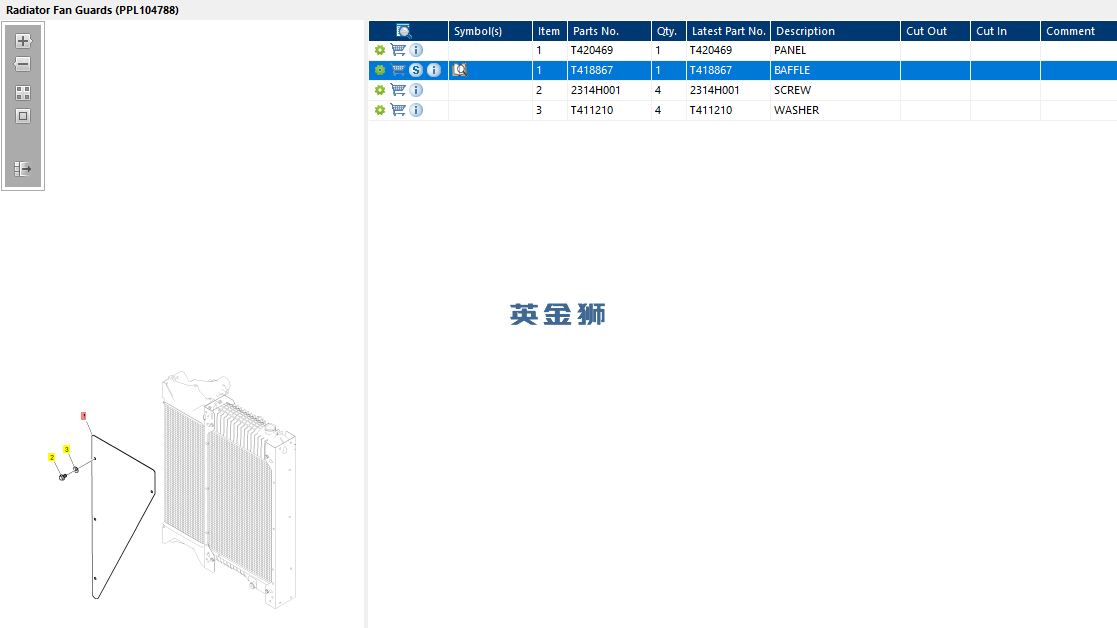1117x628 pixels.
Task: Zoom out of the parts diagram
Action: (23, 64)
